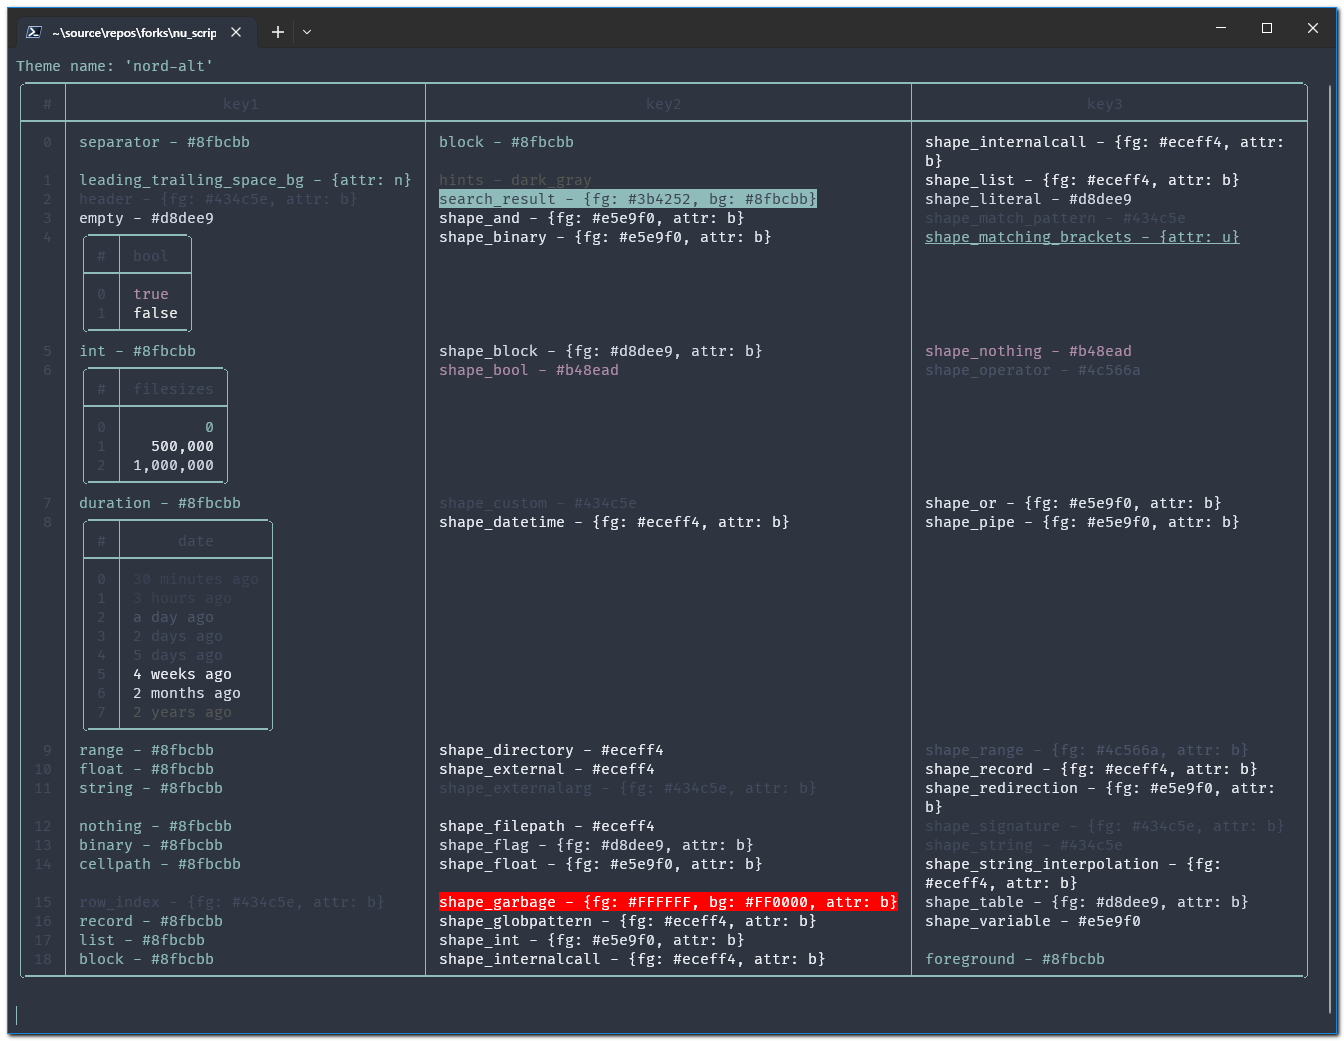Click the 'shape_string_interpolation' entry
Screen dimensions: 1344x1041
[x=1073, y=873]
